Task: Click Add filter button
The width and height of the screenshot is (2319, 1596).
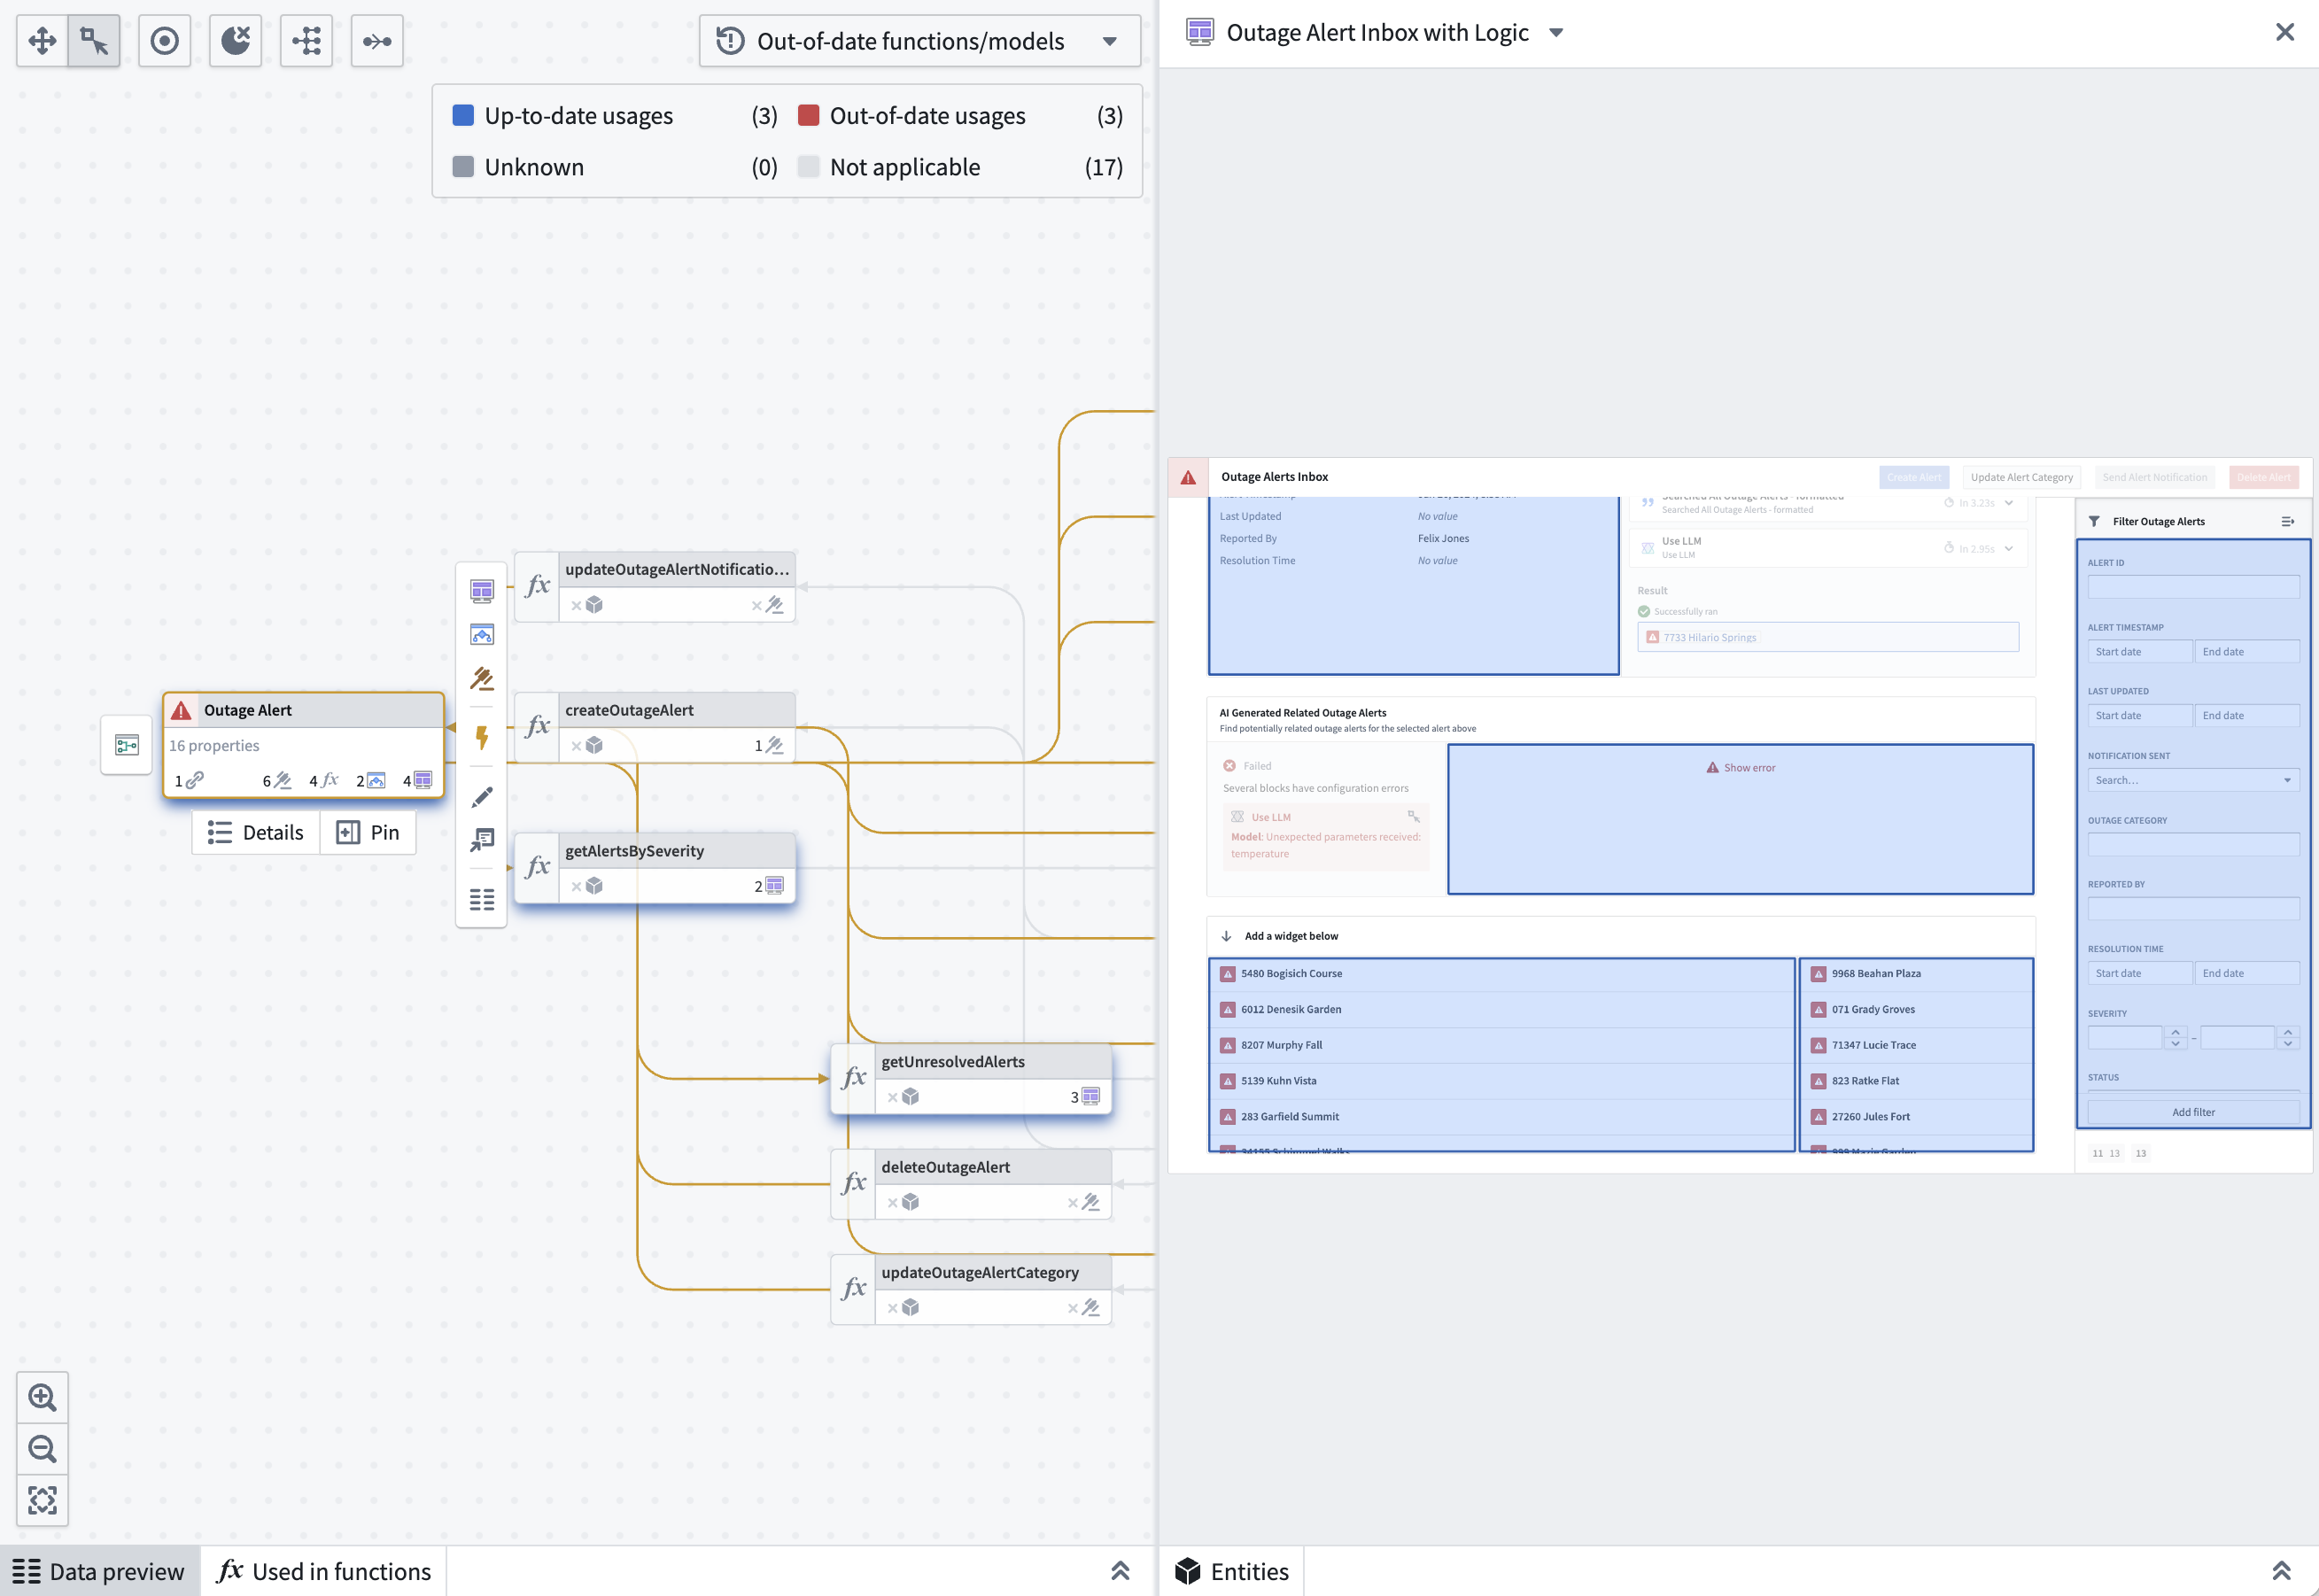Action: click(2193, 1112)
